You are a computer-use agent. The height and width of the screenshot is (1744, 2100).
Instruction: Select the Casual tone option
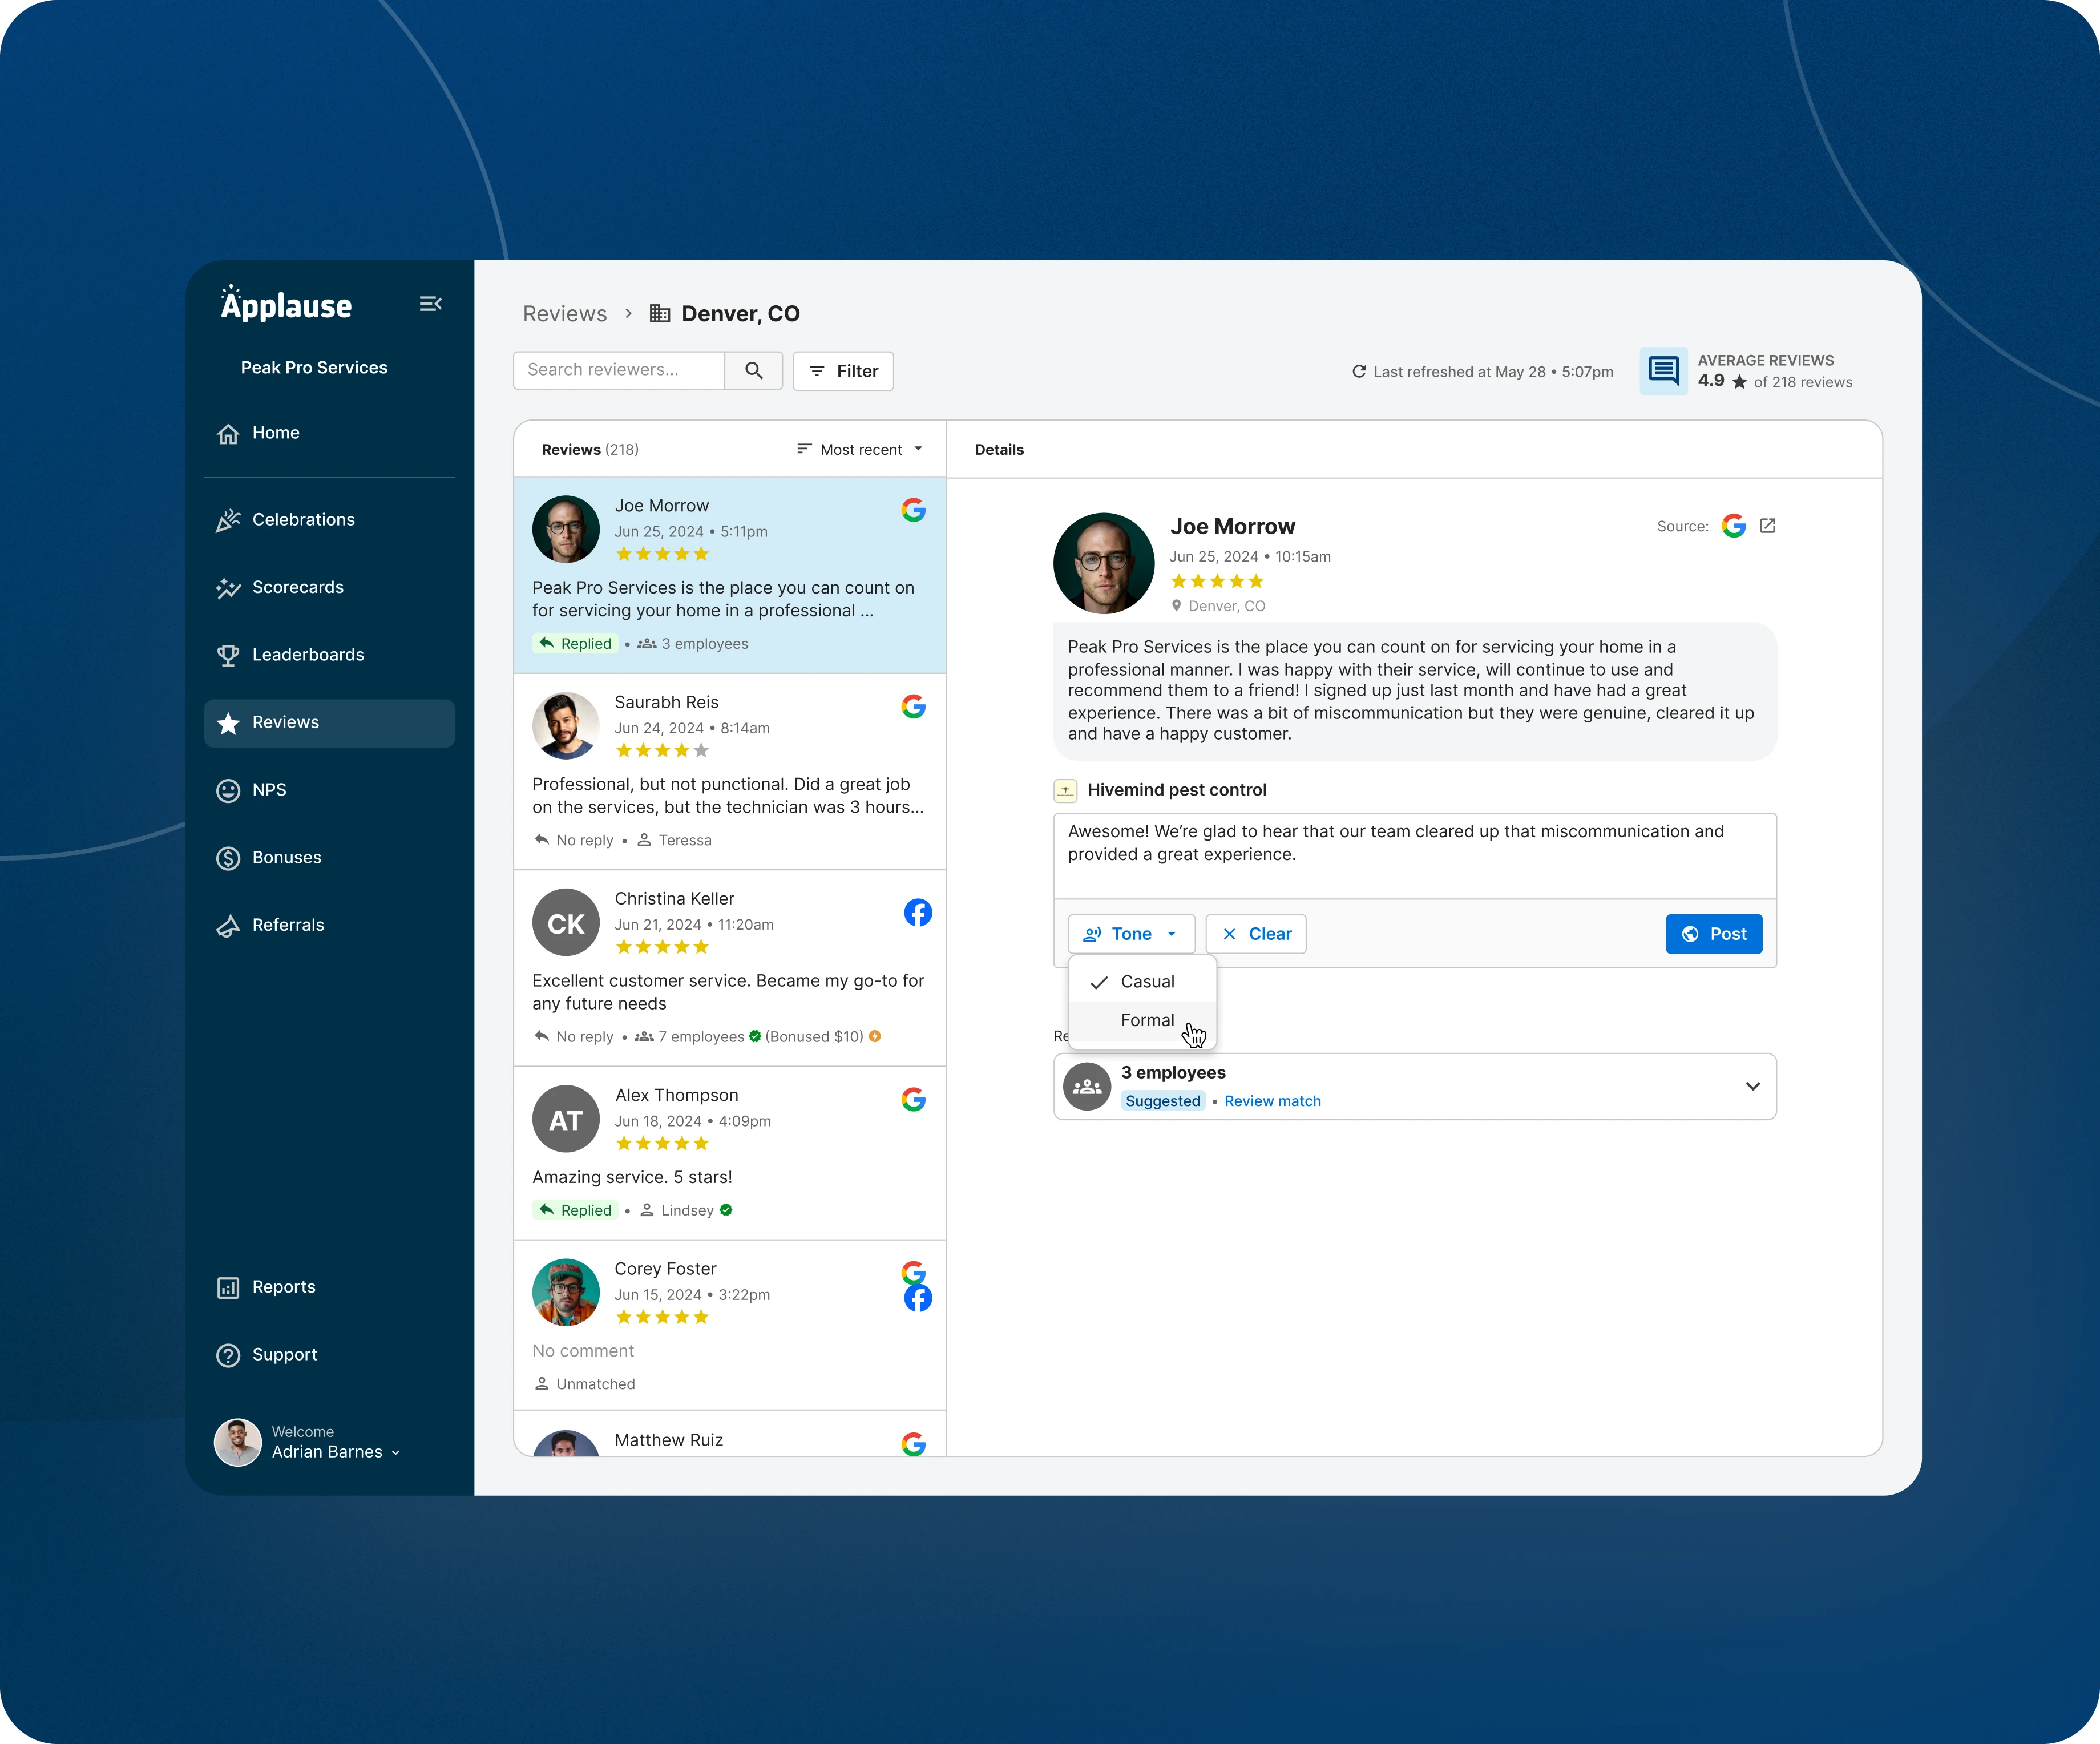[1146, 982]
